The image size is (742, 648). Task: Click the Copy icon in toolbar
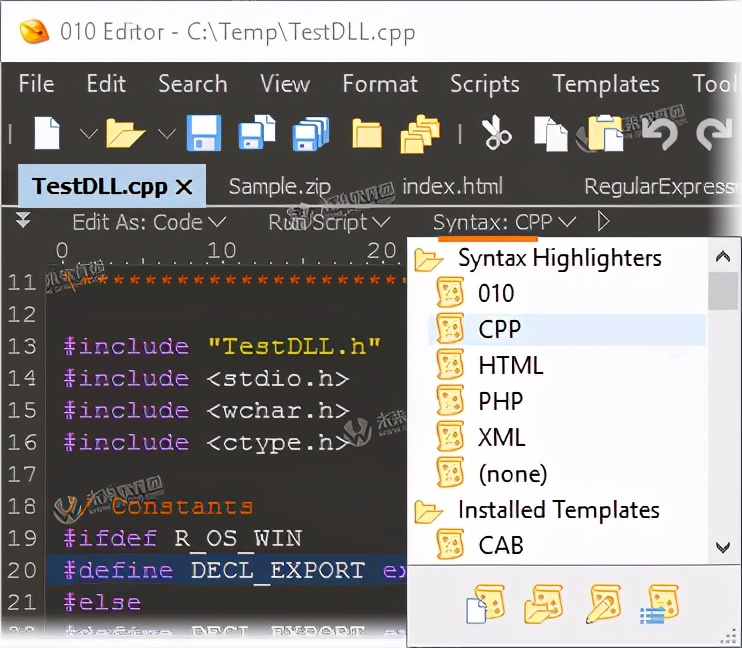pos(550,134)
